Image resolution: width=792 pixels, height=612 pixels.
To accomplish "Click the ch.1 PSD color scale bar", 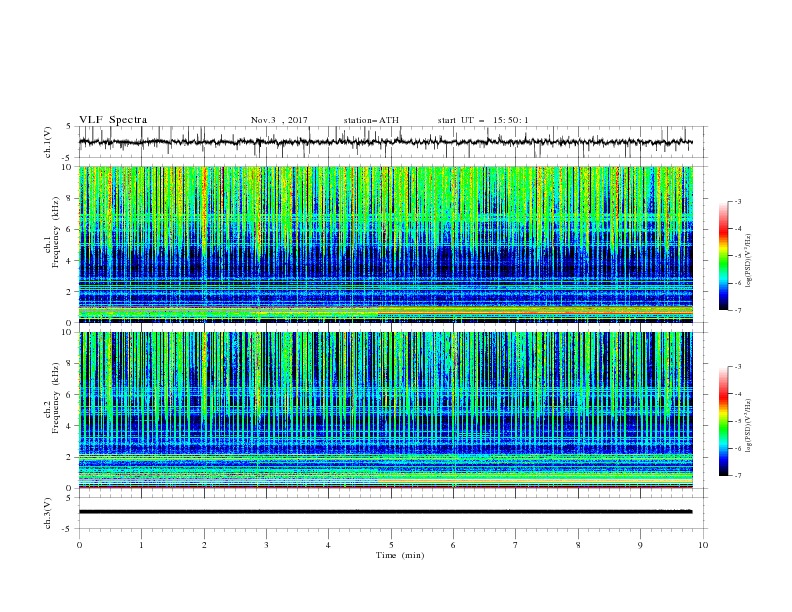I will (x=723, y=256).
